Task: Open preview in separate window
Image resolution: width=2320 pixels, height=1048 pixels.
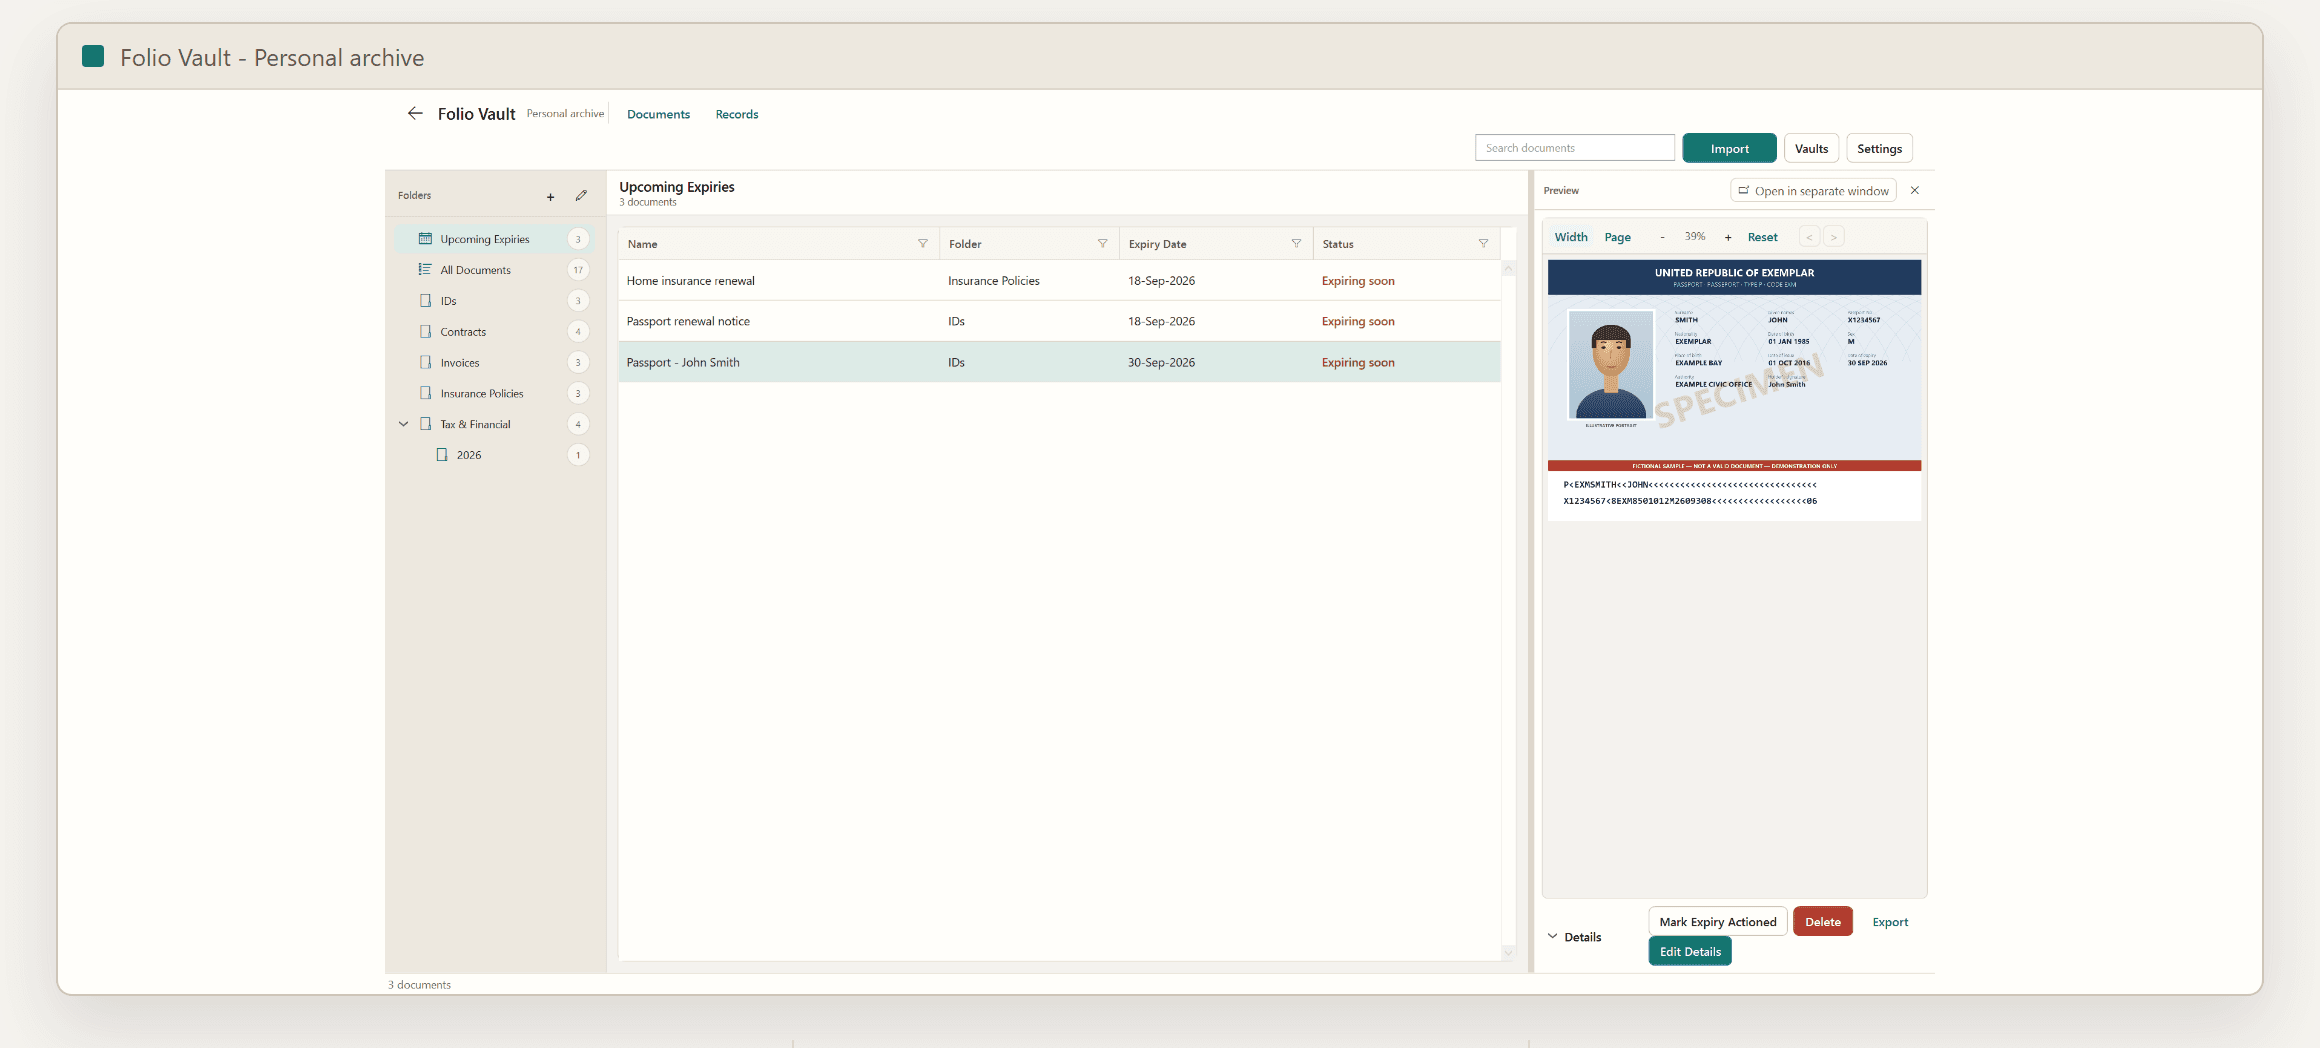Action: 1813,191
